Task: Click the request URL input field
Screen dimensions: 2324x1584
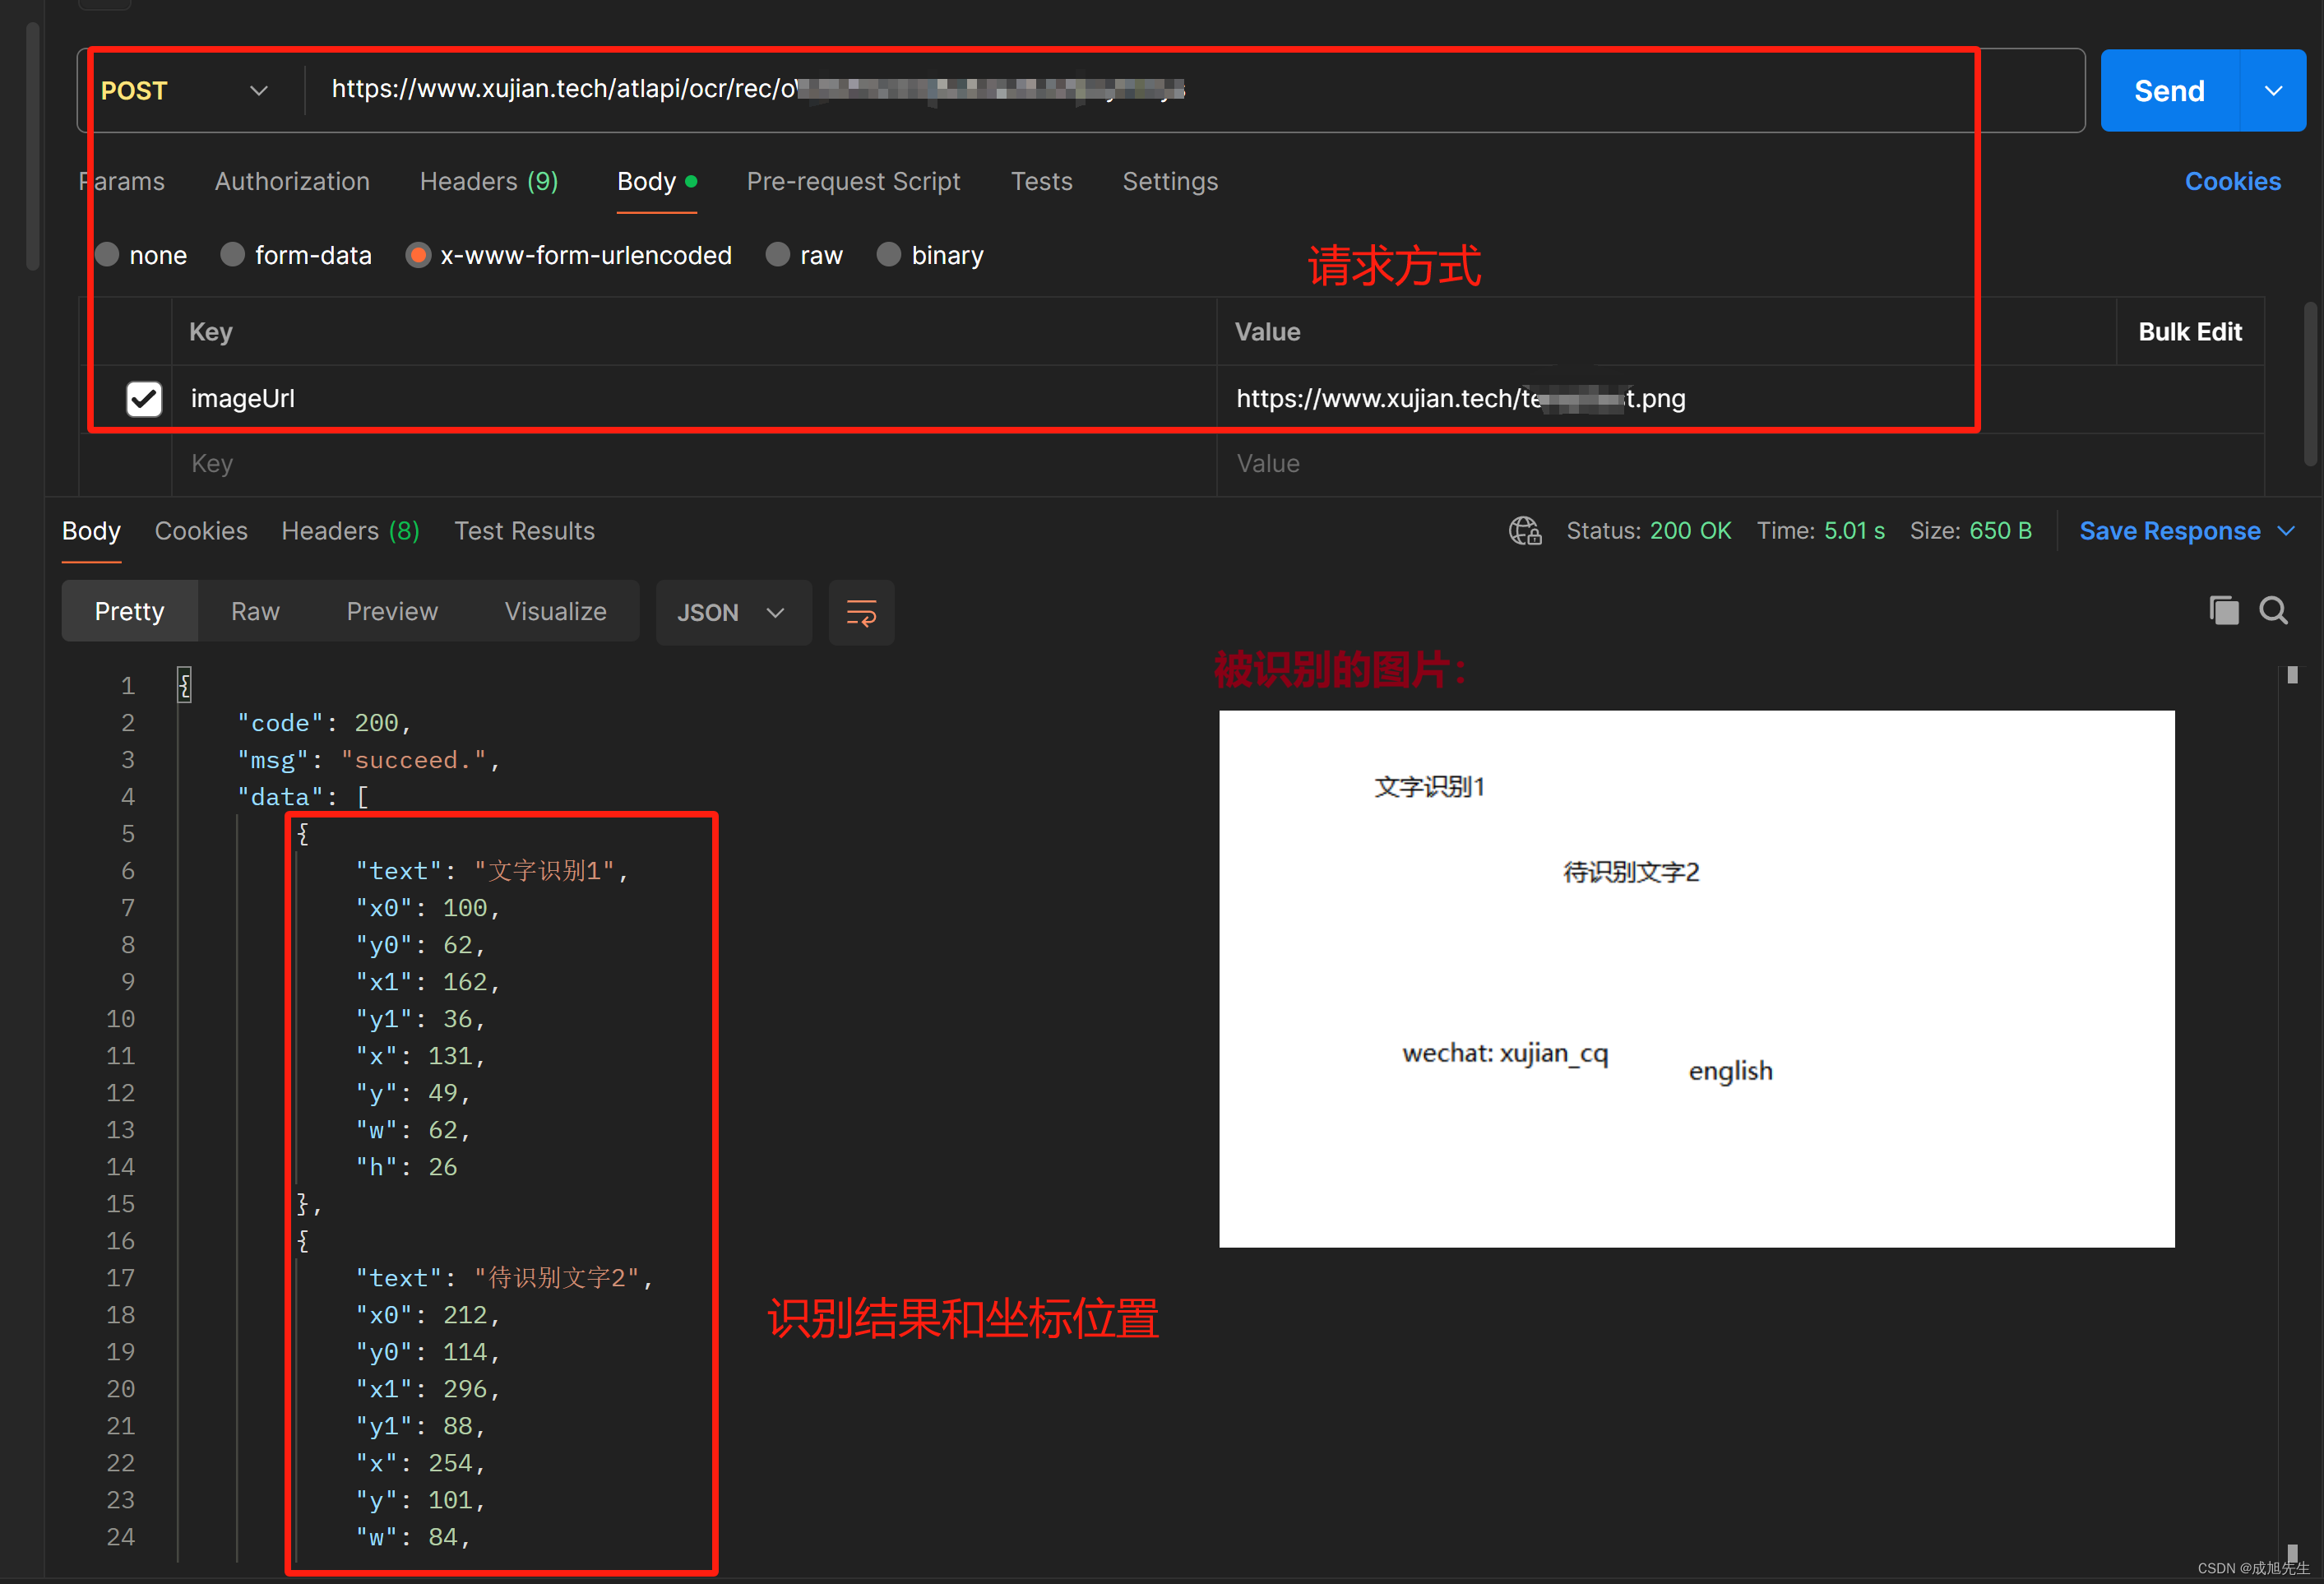Action: coord(1195,91)
